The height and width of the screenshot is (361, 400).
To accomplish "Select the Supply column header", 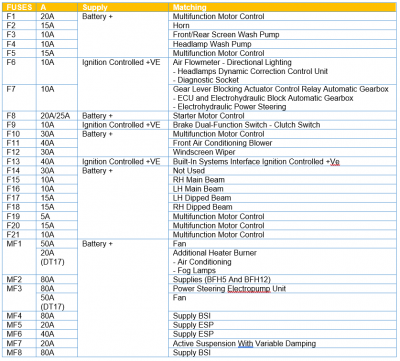I will click(123, 7).
